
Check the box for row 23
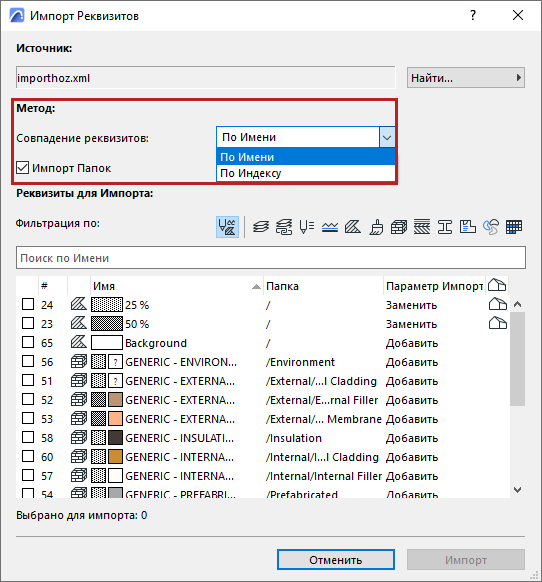(28, 323)
